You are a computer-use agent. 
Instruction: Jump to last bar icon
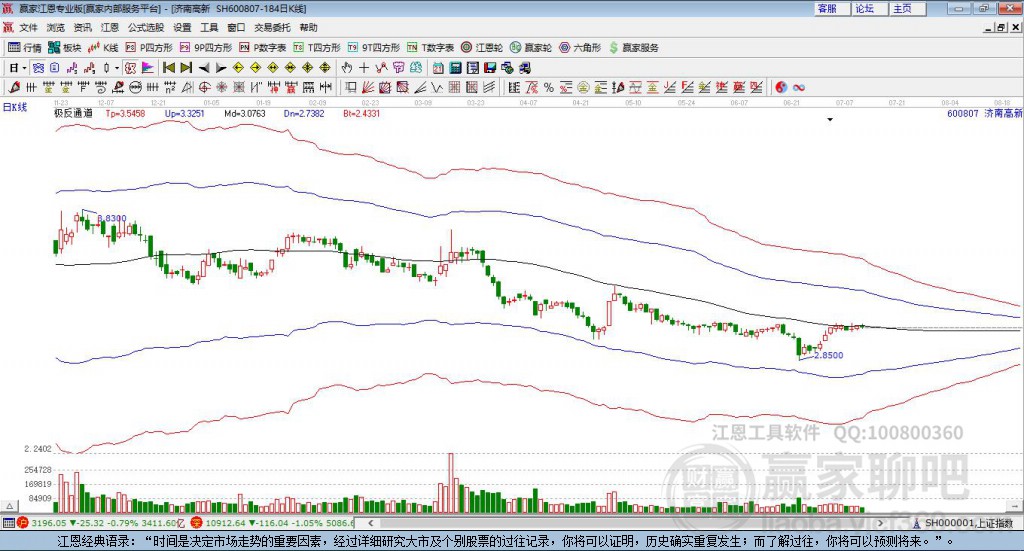186,68
